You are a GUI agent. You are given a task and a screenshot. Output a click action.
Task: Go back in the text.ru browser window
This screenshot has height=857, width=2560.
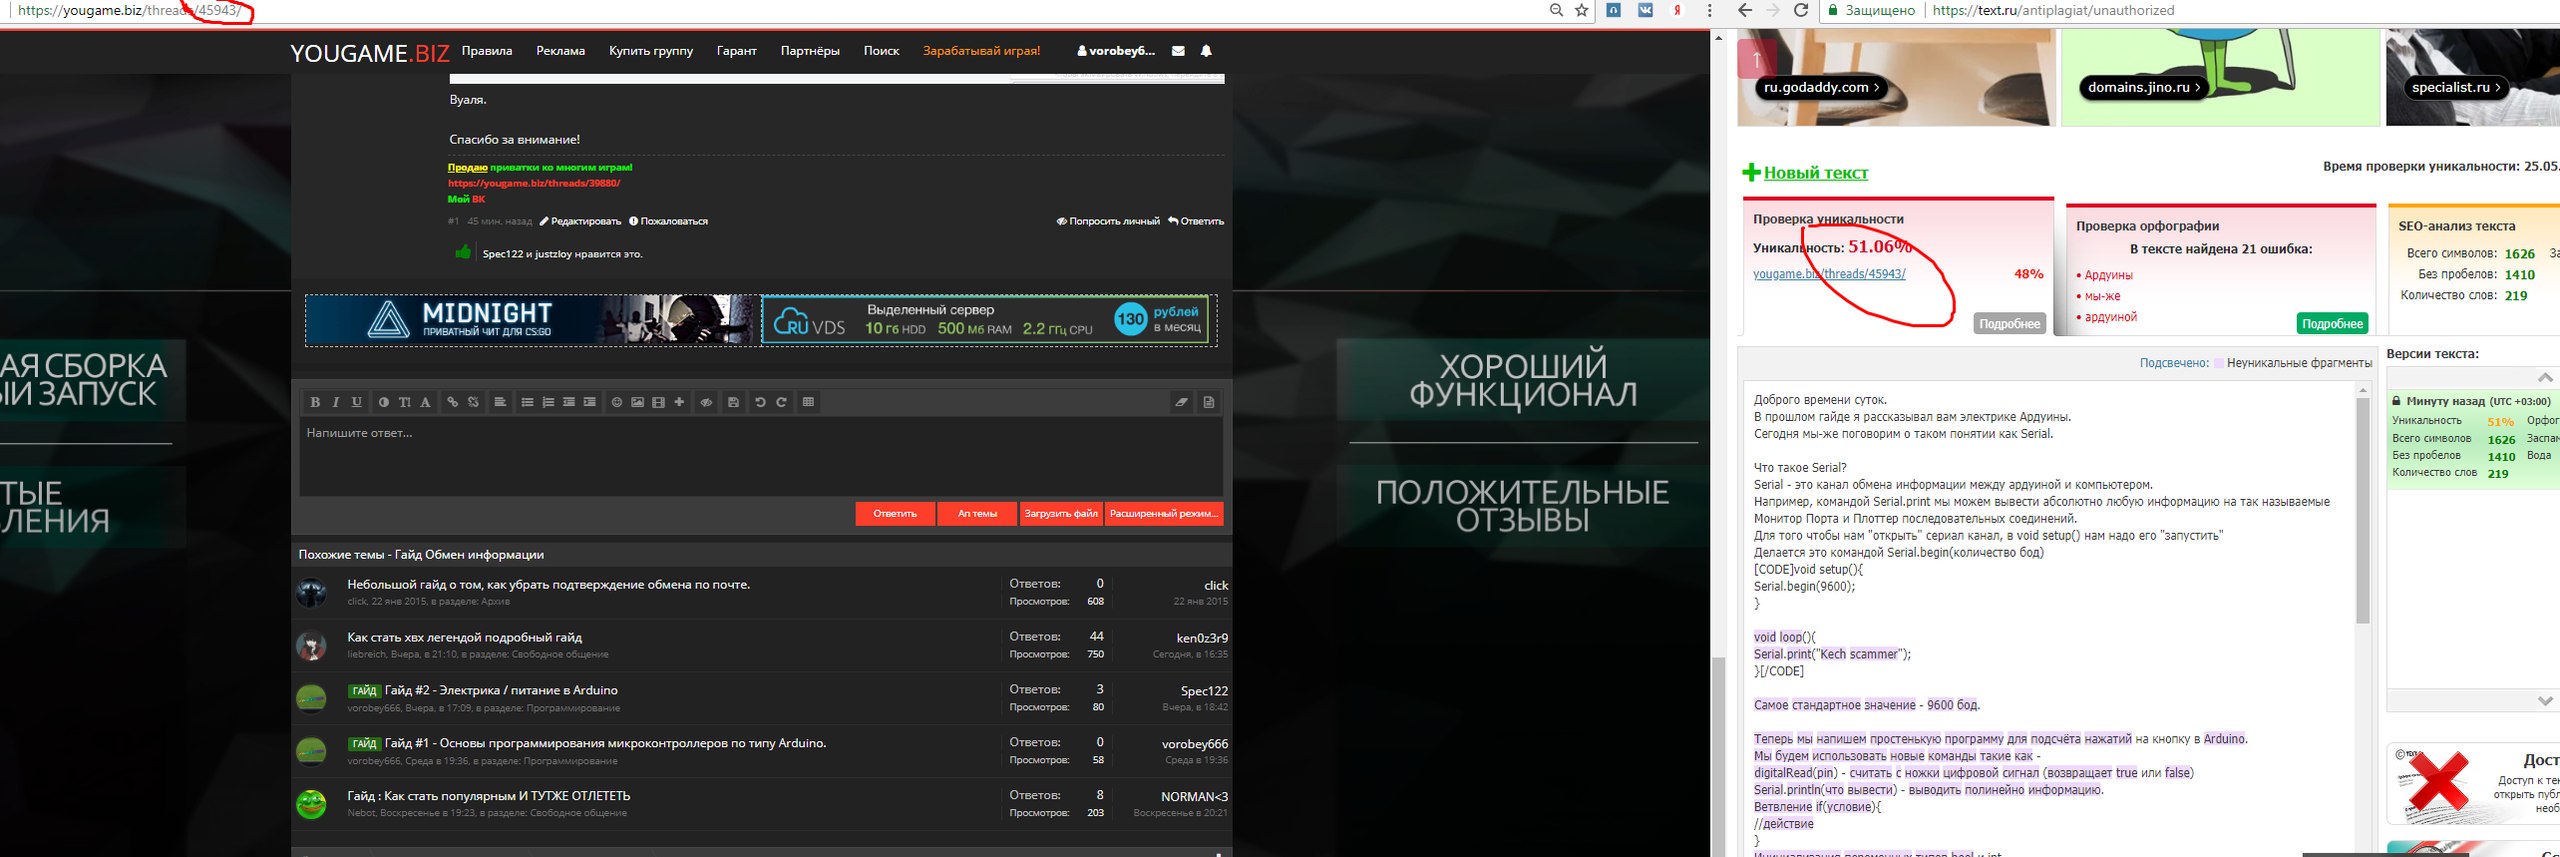(1745, 10)
